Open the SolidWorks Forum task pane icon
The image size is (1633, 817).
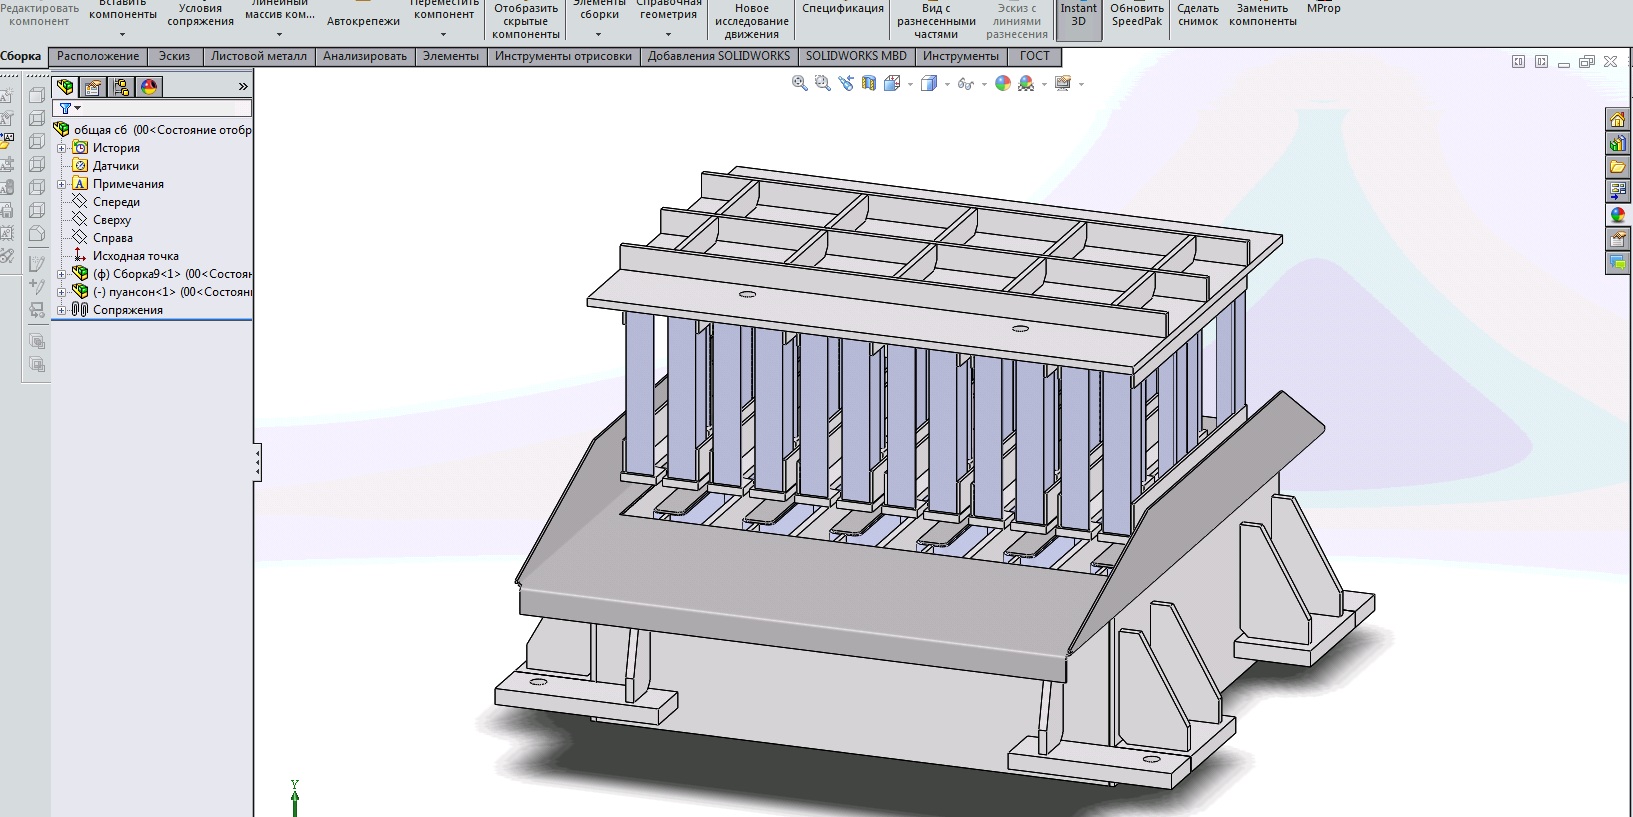coord(1617,263)
